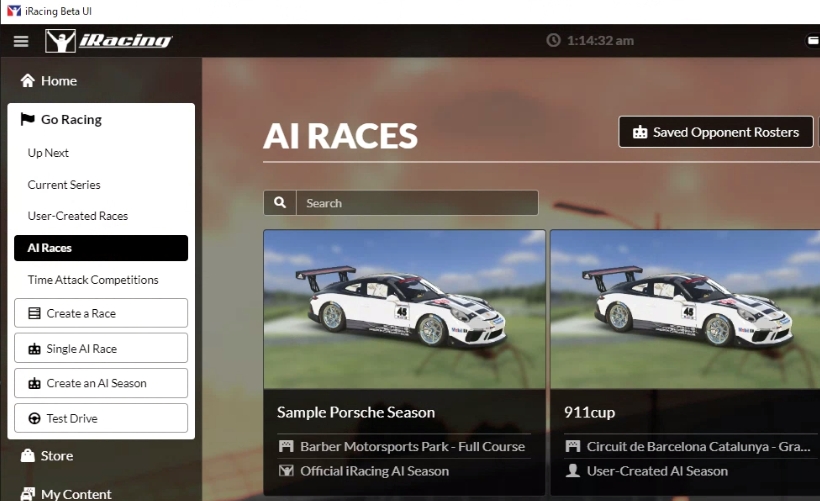Viewport: 820px width, 501px height.
Task: Open Sample Porsche Season car thumbnail
Action: point(404,309)
